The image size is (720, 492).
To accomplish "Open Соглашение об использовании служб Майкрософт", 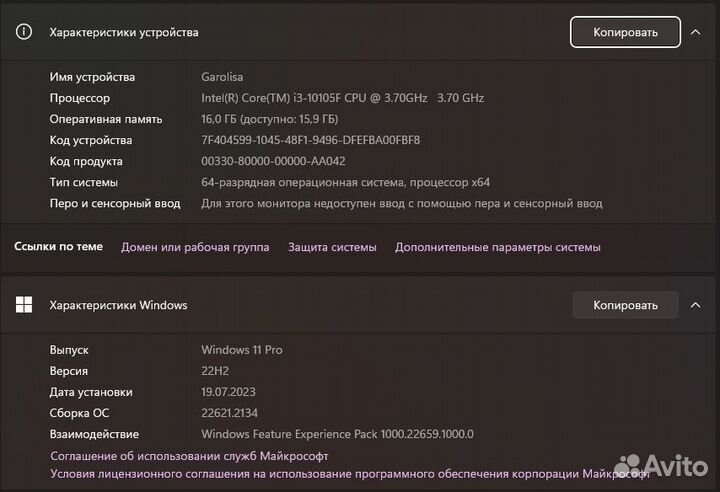I will [189, 456].
